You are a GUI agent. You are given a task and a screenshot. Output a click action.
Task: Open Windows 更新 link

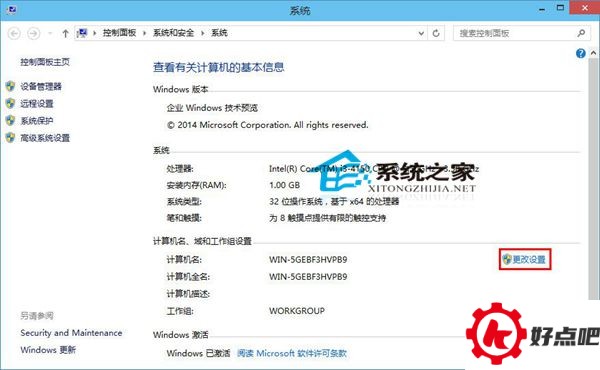(48, 350)
